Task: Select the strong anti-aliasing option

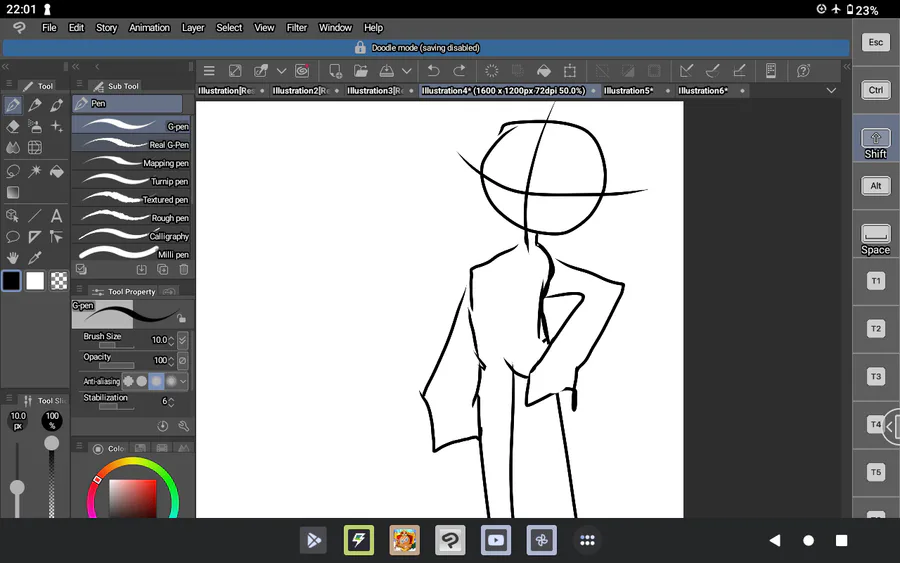Action: coord(171,381)
